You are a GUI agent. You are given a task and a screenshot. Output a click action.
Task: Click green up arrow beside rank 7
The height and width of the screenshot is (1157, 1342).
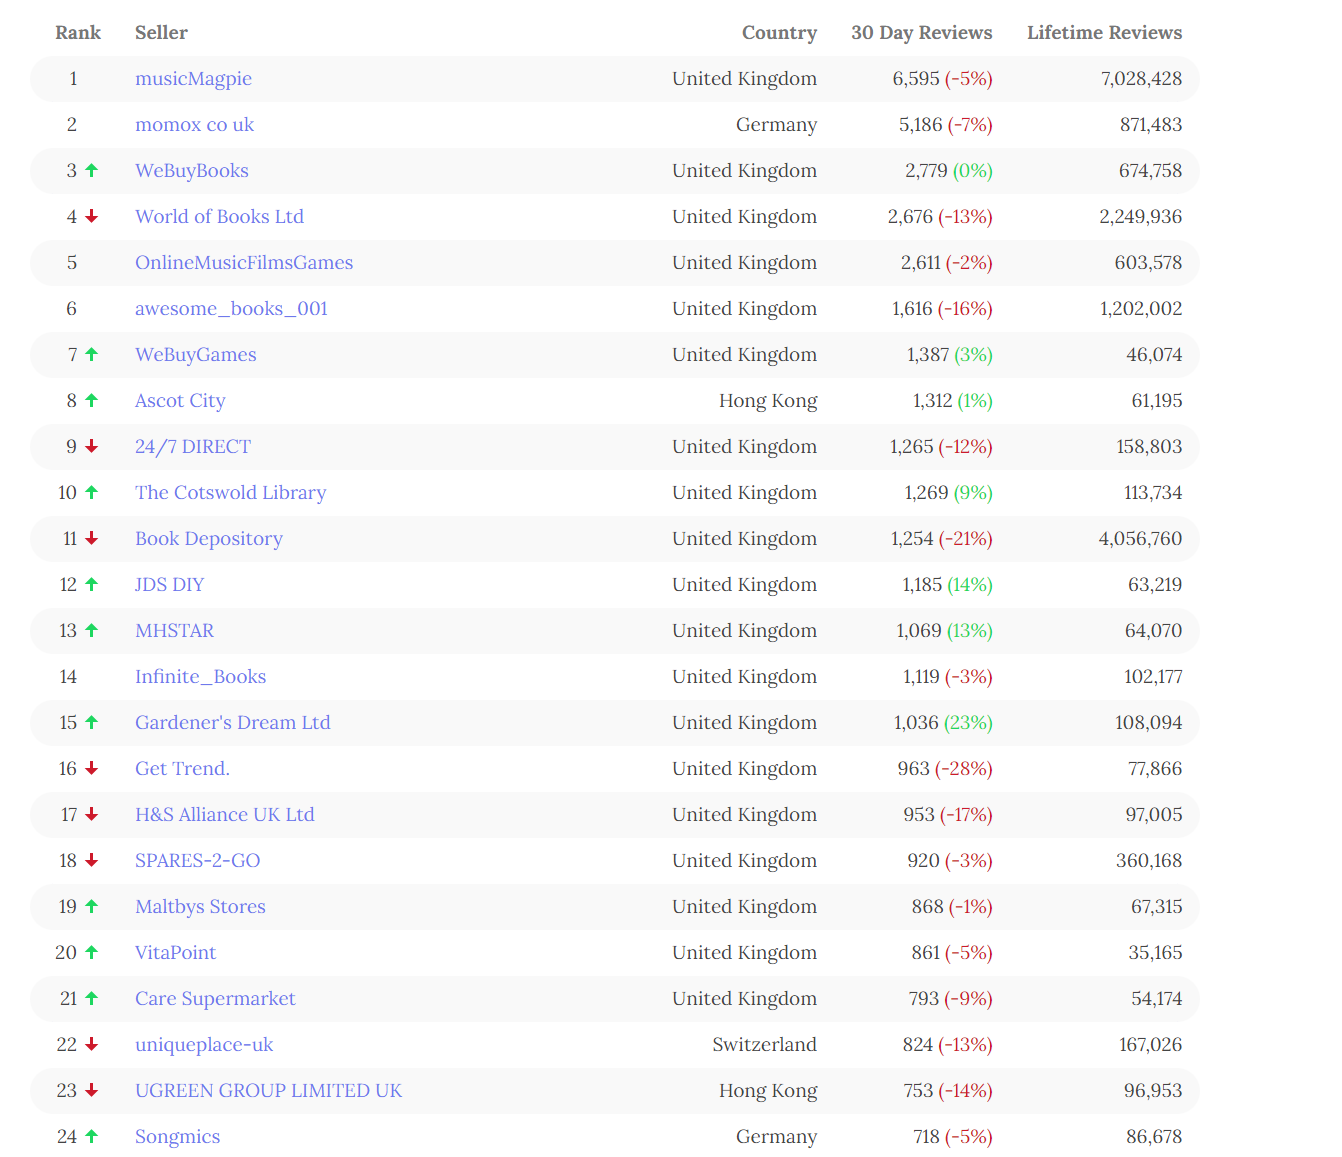click(x=92, y=354)
